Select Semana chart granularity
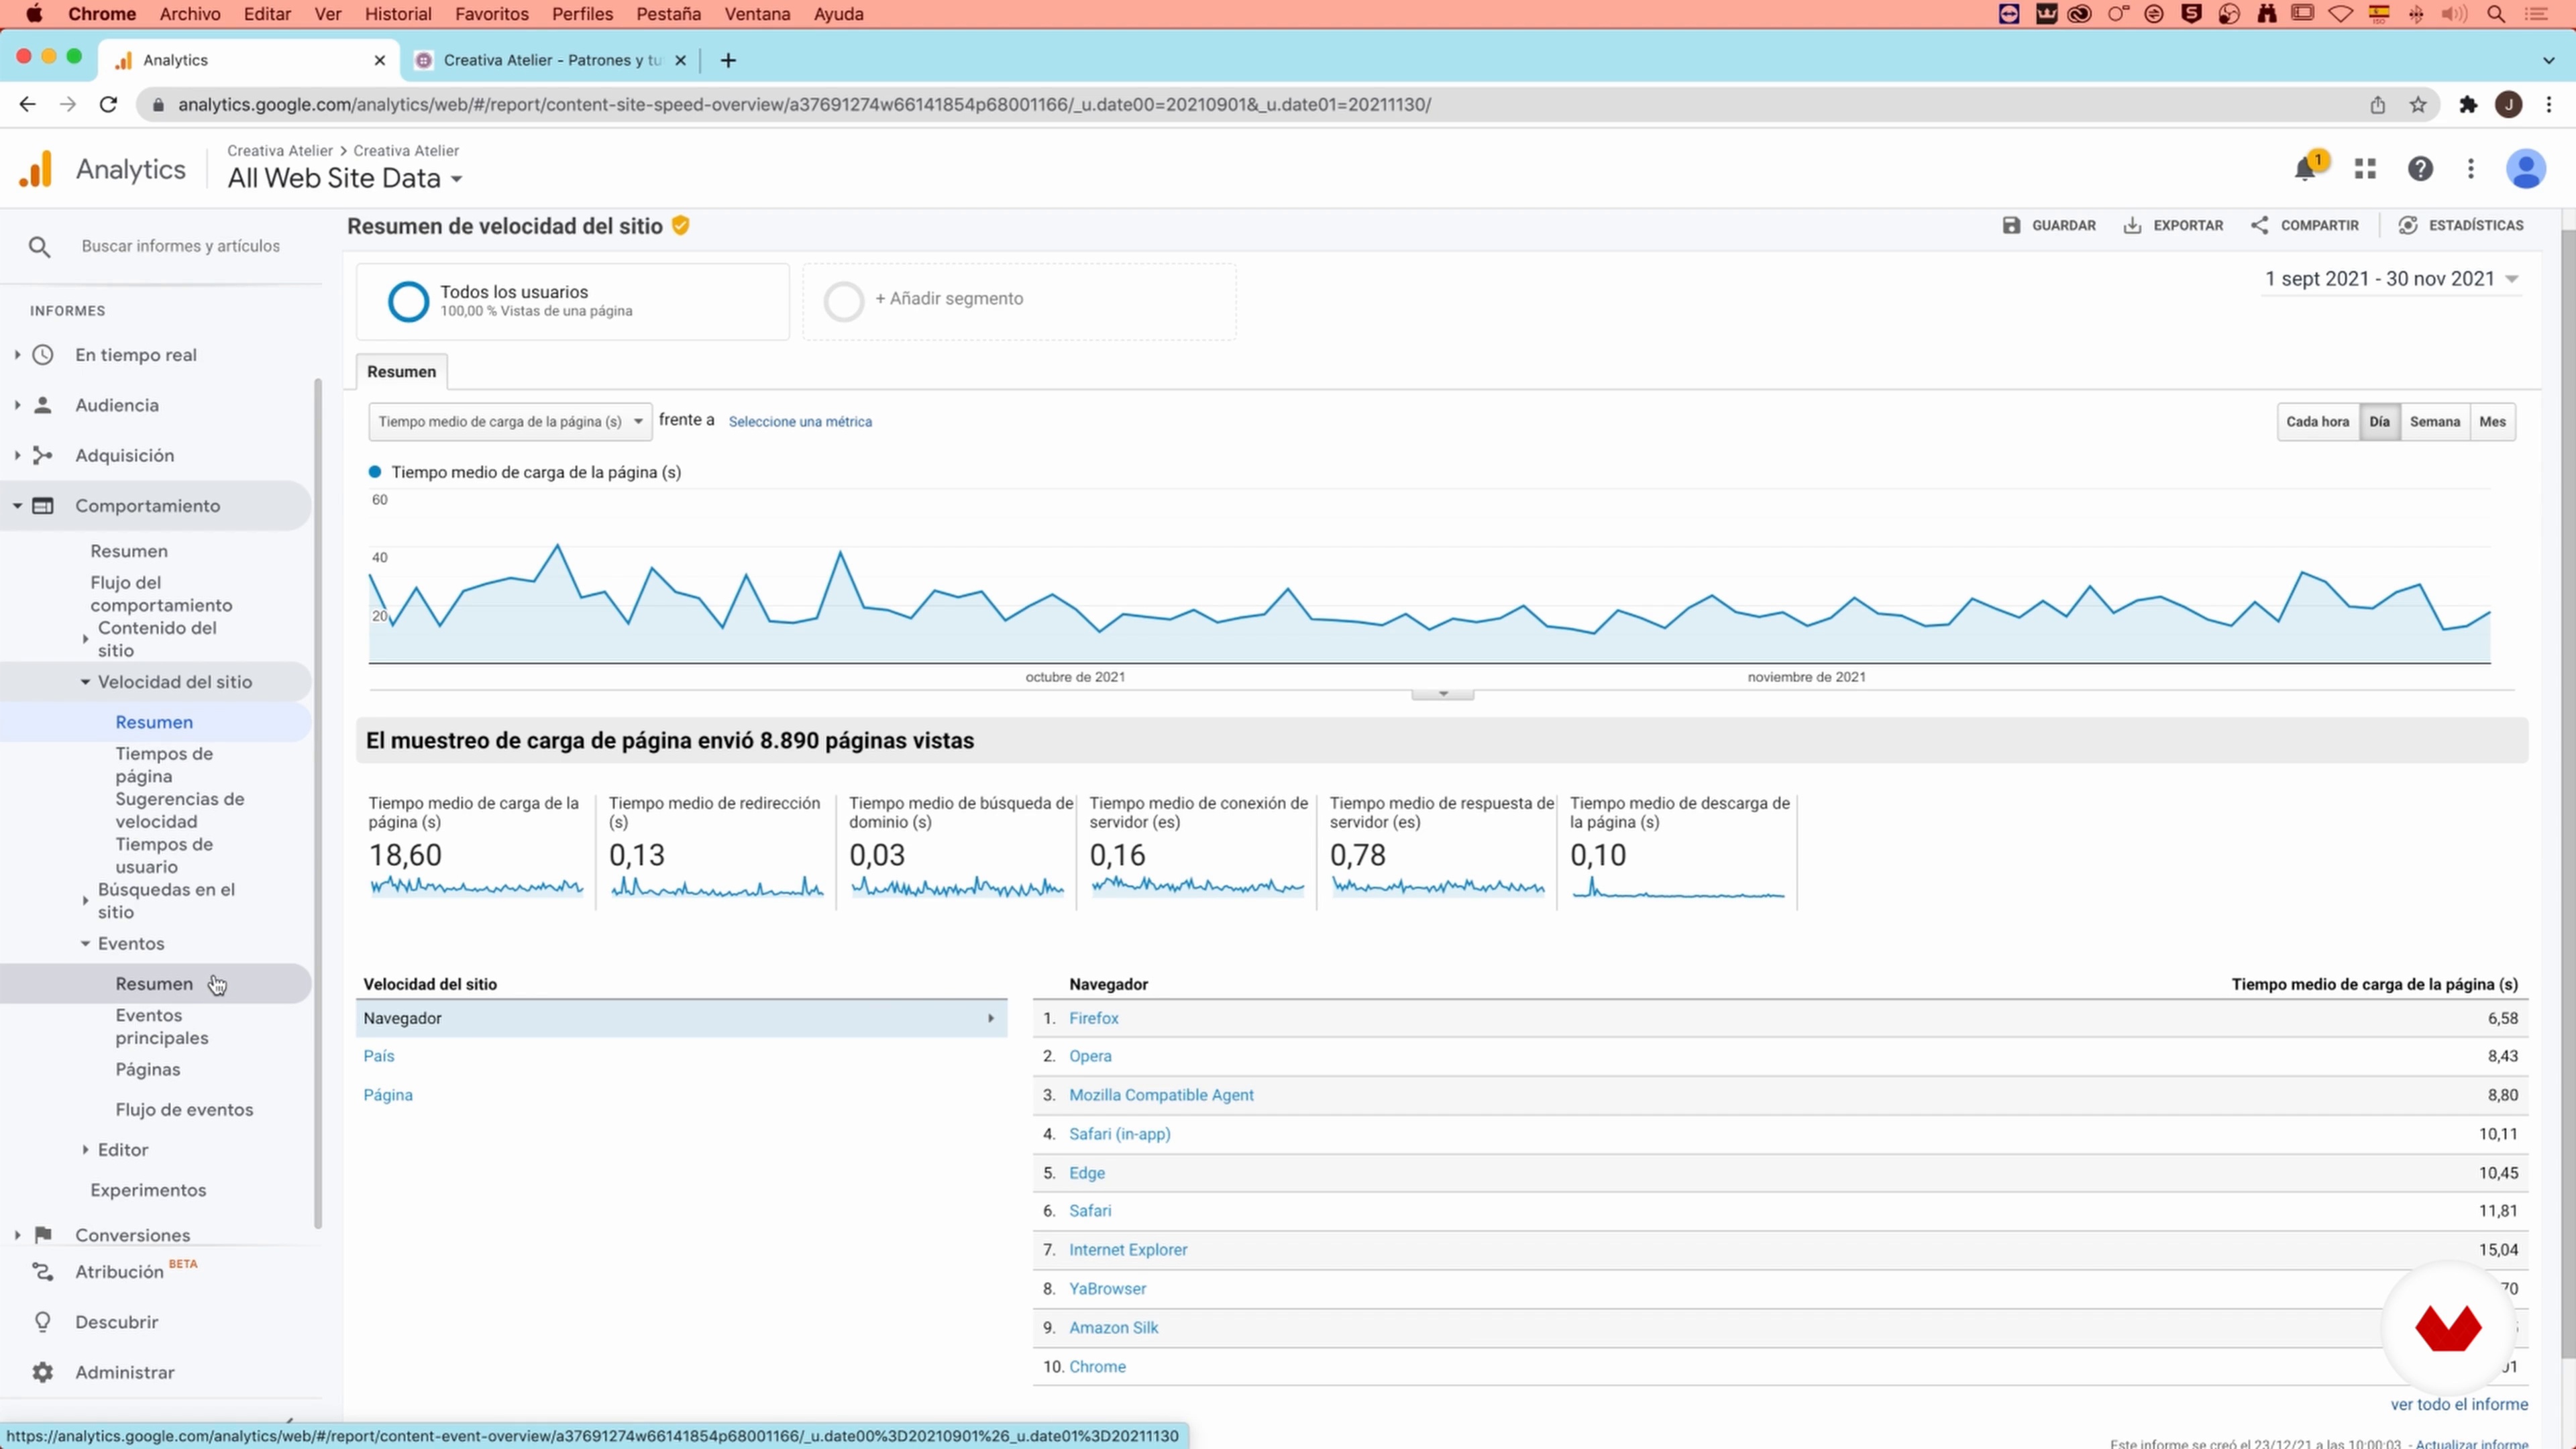Screen dimensions: 2576x1449 [x=2434, y=422]
